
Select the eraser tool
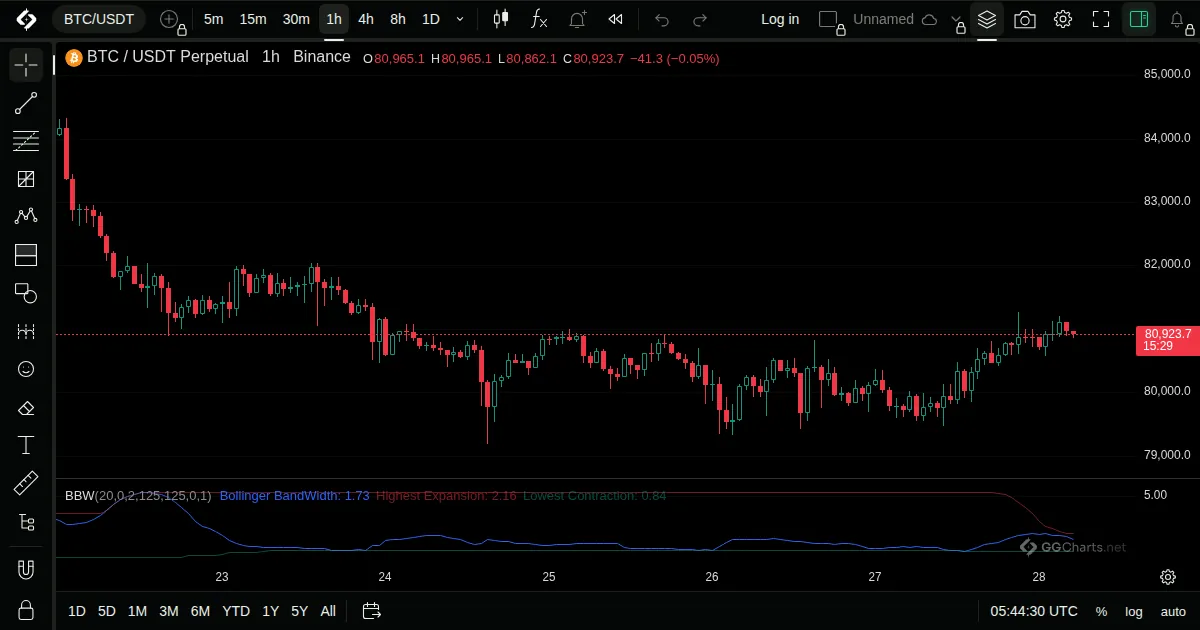click(26, 407)
